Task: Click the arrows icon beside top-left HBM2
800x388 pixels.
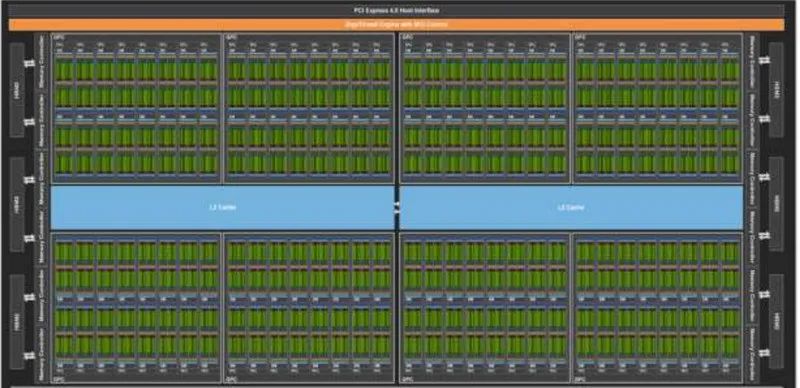Action: 30,63
